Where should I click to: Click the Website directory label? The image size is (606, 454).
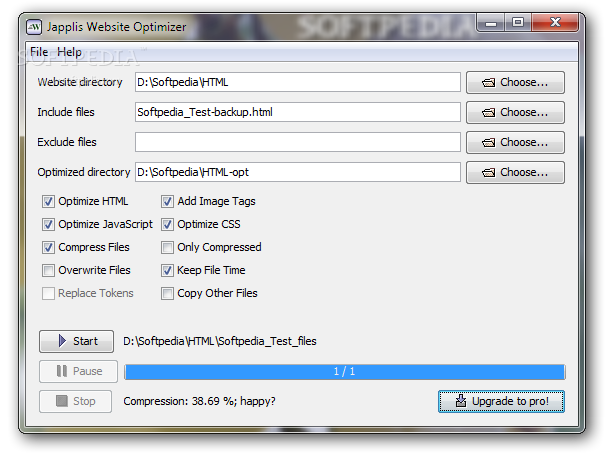80,82
